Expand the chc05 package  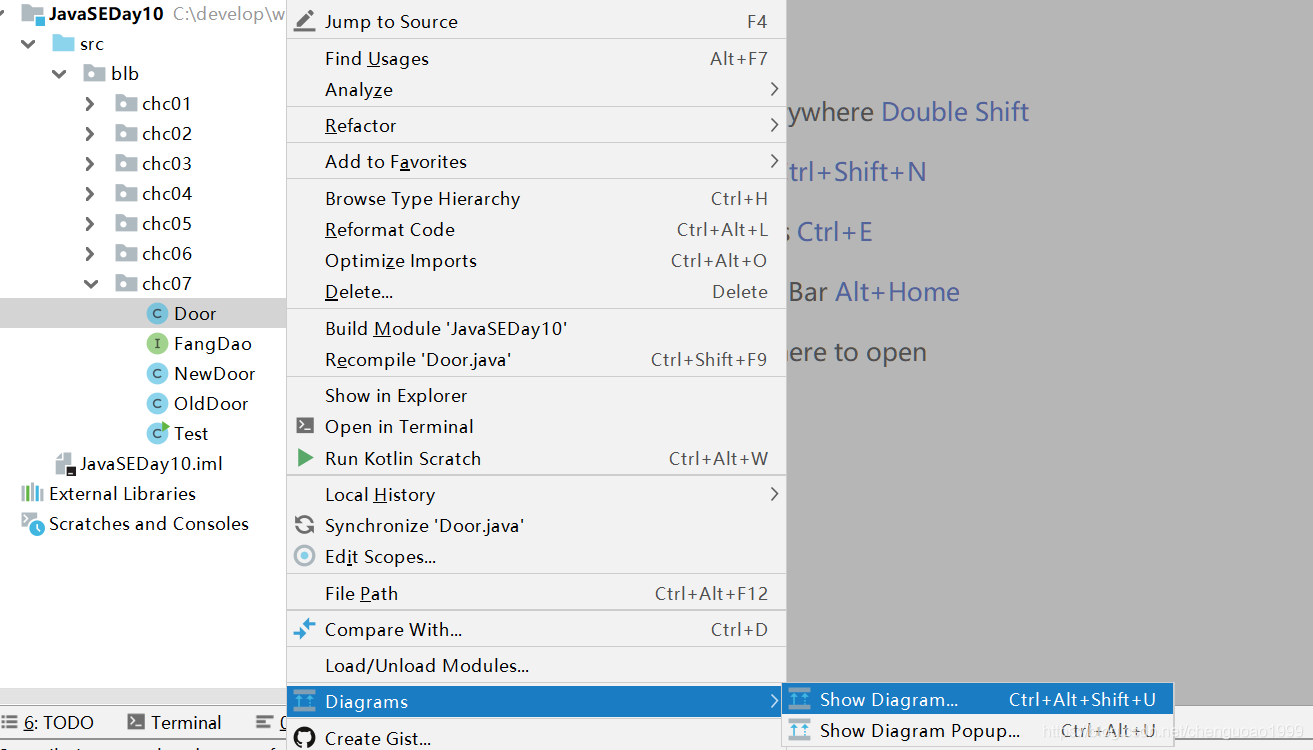click(x=90, y=223)
